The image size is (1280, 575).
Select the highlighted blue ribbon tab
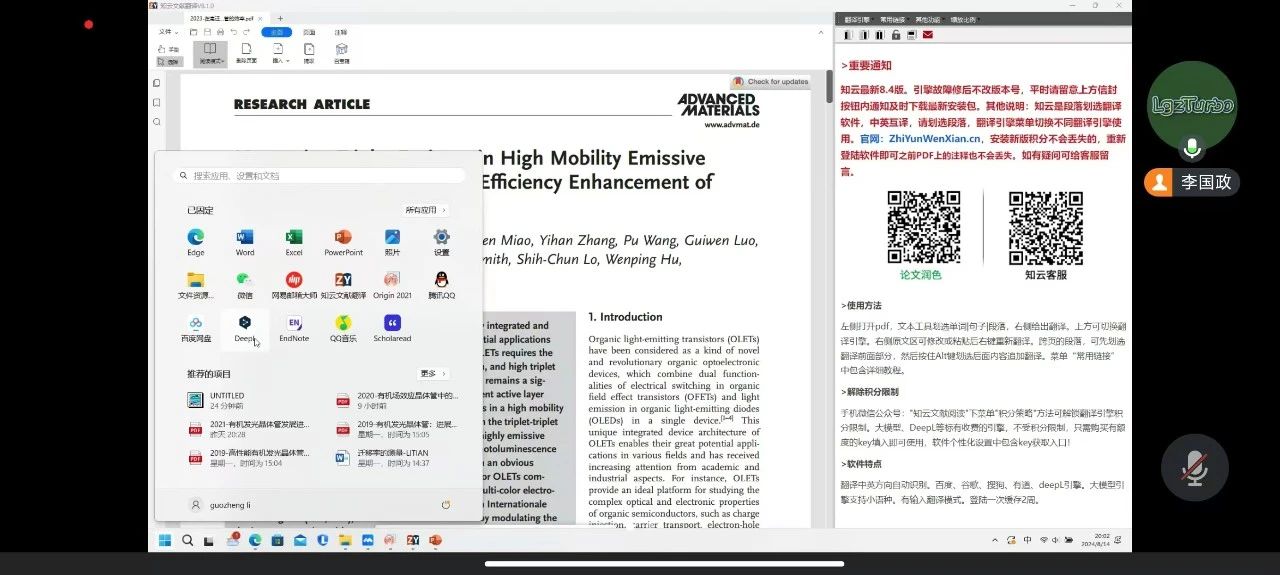pyautogui.click(x=277, y=32)
